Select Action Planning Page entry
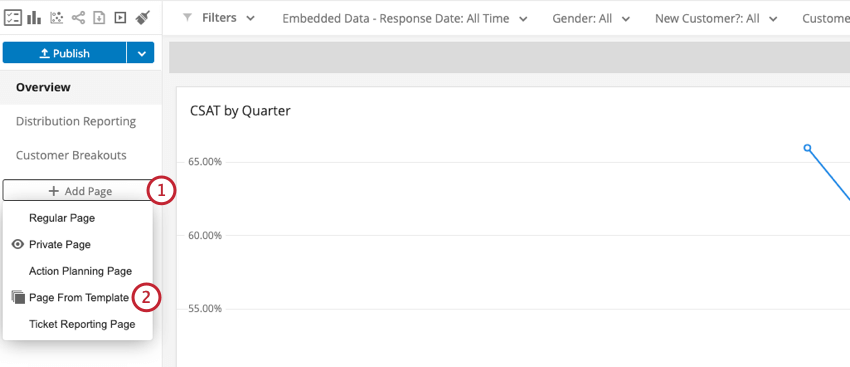This screenshot has height=367, width=850. pos(78,271)
